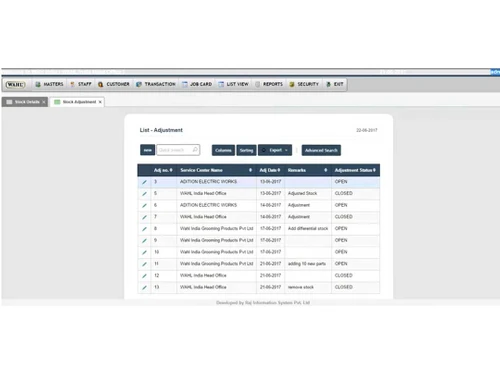500x375 pixels.
Task: Open the REPORTS menu
Action: coord(269,84)
